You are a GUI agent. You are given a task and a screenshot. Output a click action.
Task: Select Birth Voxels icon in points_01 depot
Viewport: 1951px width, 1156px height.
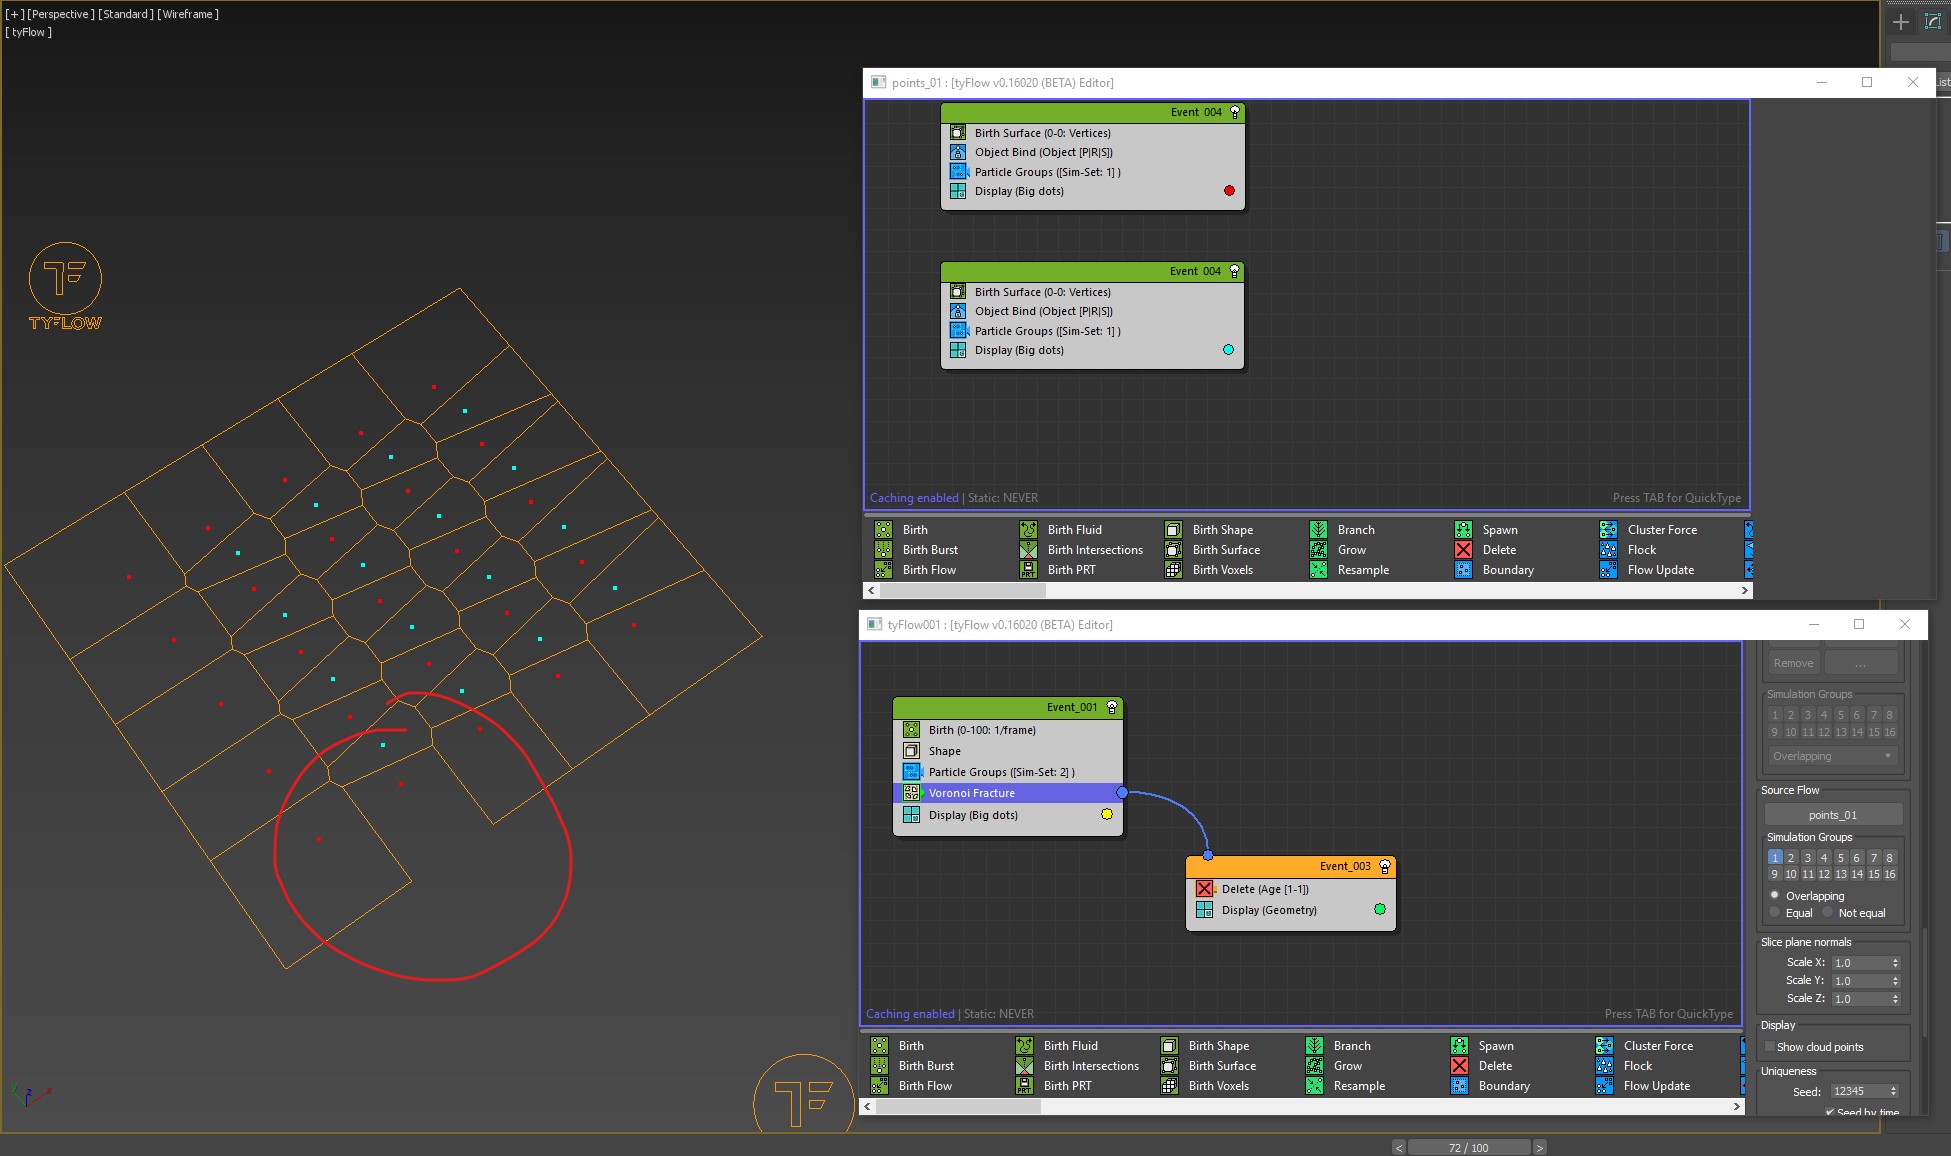tap(1173, 570)
